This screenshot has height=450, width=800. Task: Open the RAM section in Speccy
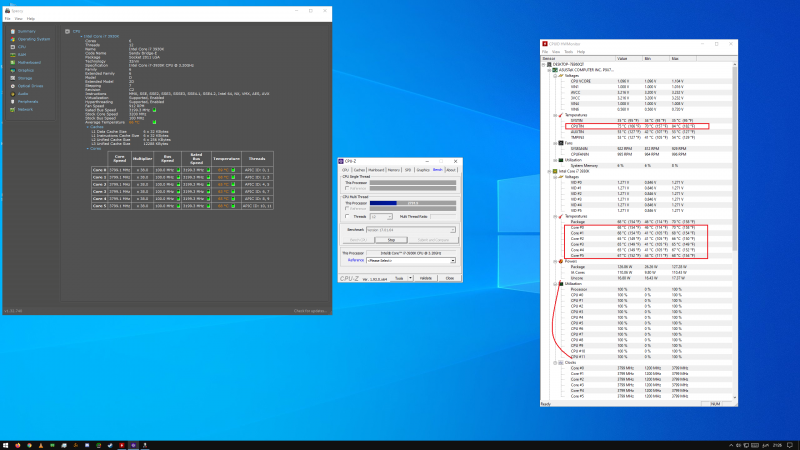[24, 54]
